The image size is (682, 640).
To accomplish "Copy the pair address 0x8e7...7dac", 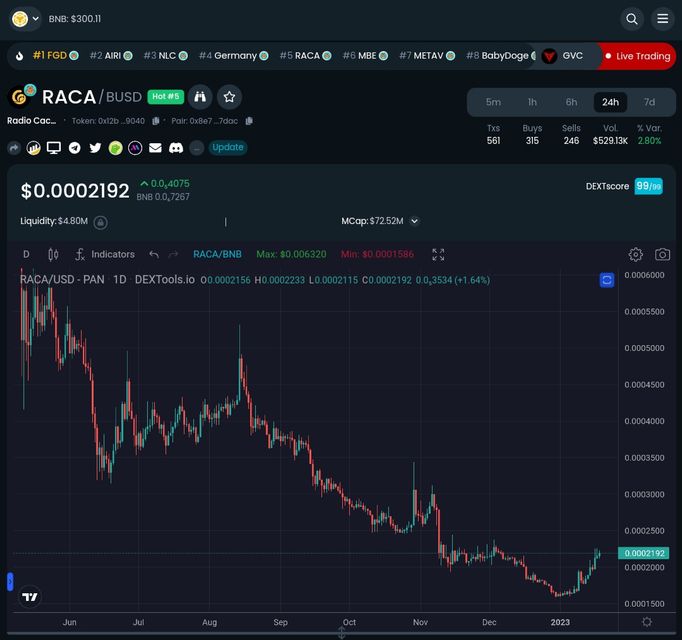I will (x=249, y=121).
